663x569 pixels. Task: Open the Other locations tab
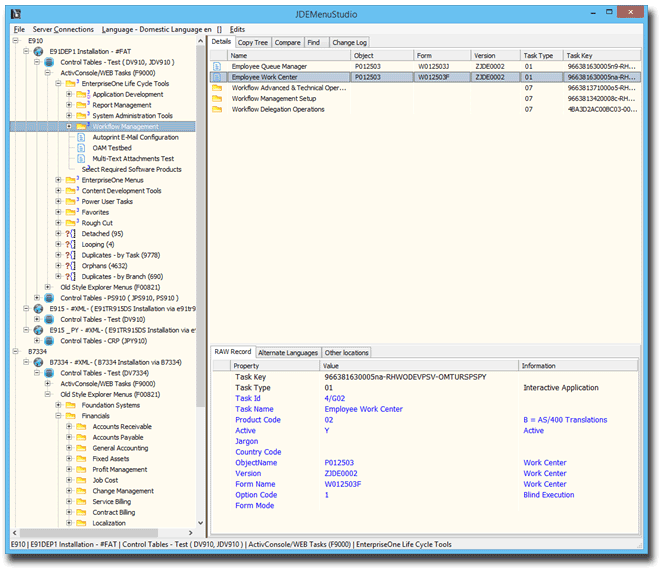pyautogui.click(x=346, y=353)
